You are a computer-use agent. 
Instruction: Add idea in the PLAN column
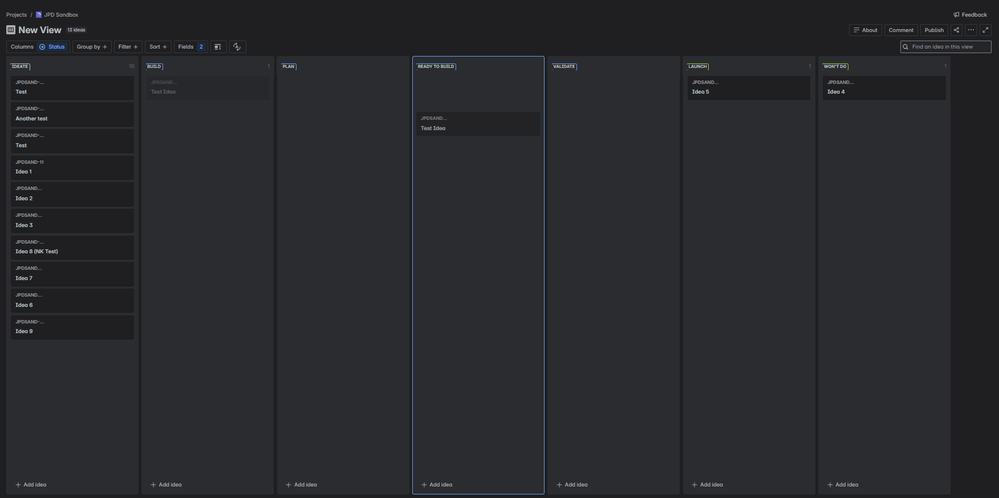coord(301,485)
